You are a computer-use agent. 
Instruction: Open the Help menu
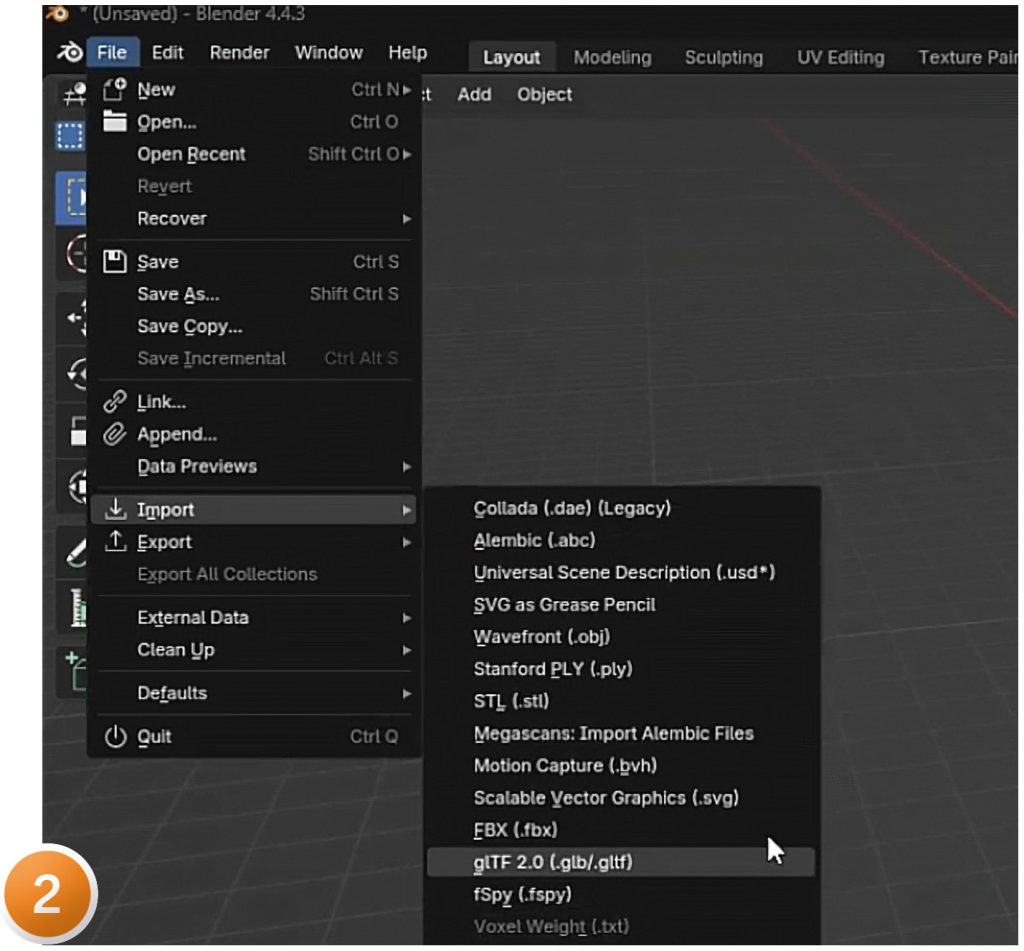(408, 52)
